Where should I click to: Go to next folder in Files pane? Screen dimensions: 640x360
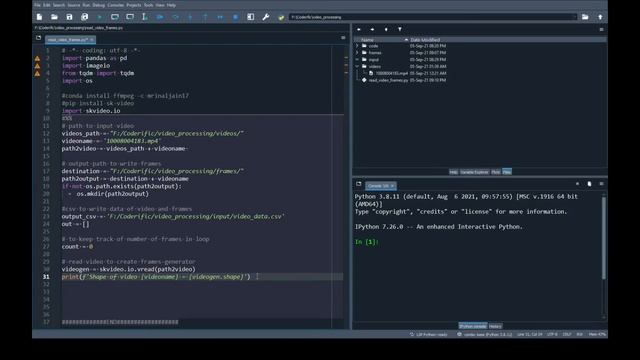click(372, 29)
